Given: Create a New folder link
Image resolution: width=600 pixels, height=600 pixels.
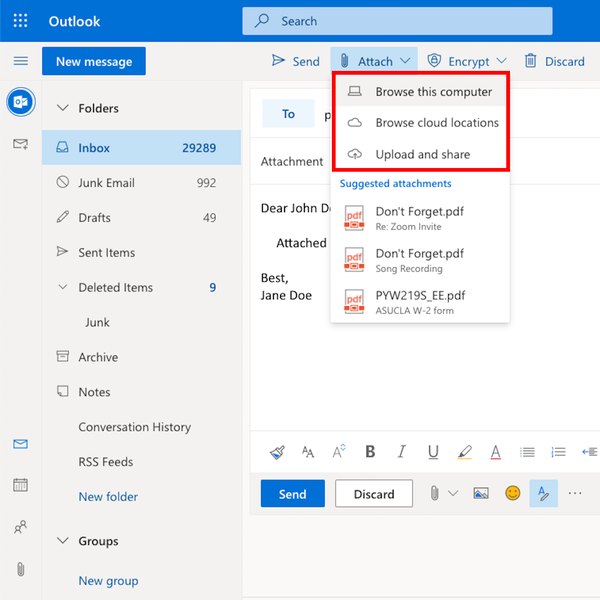Looking at the screenshot, I should click(x=108, y=496).
